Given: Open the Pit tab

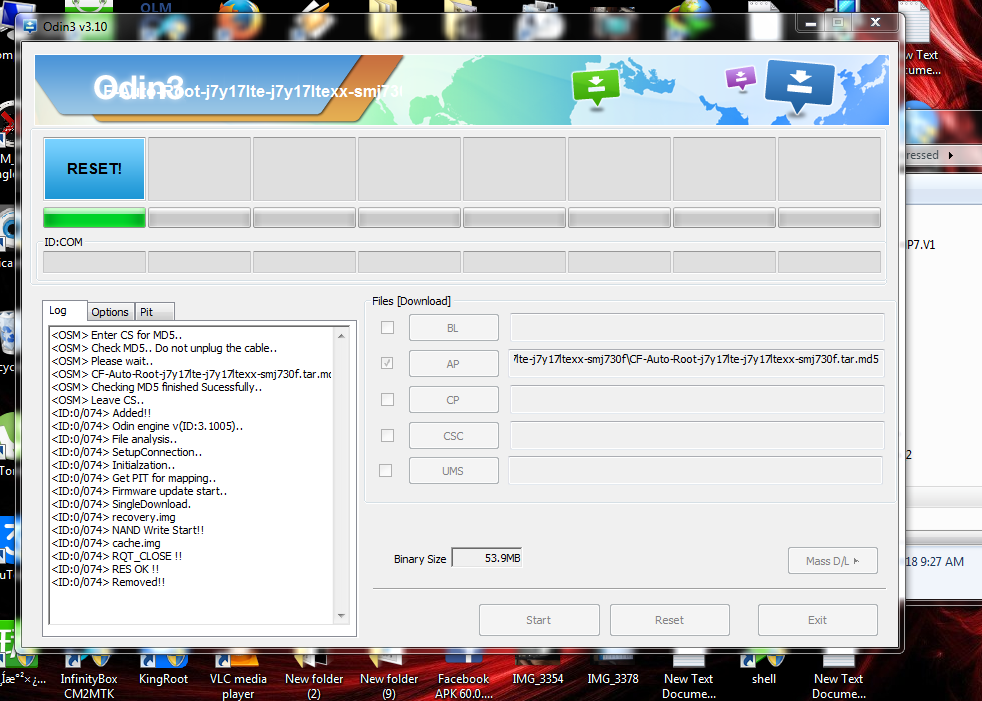Looking at the screenshot, I should 153,312.
